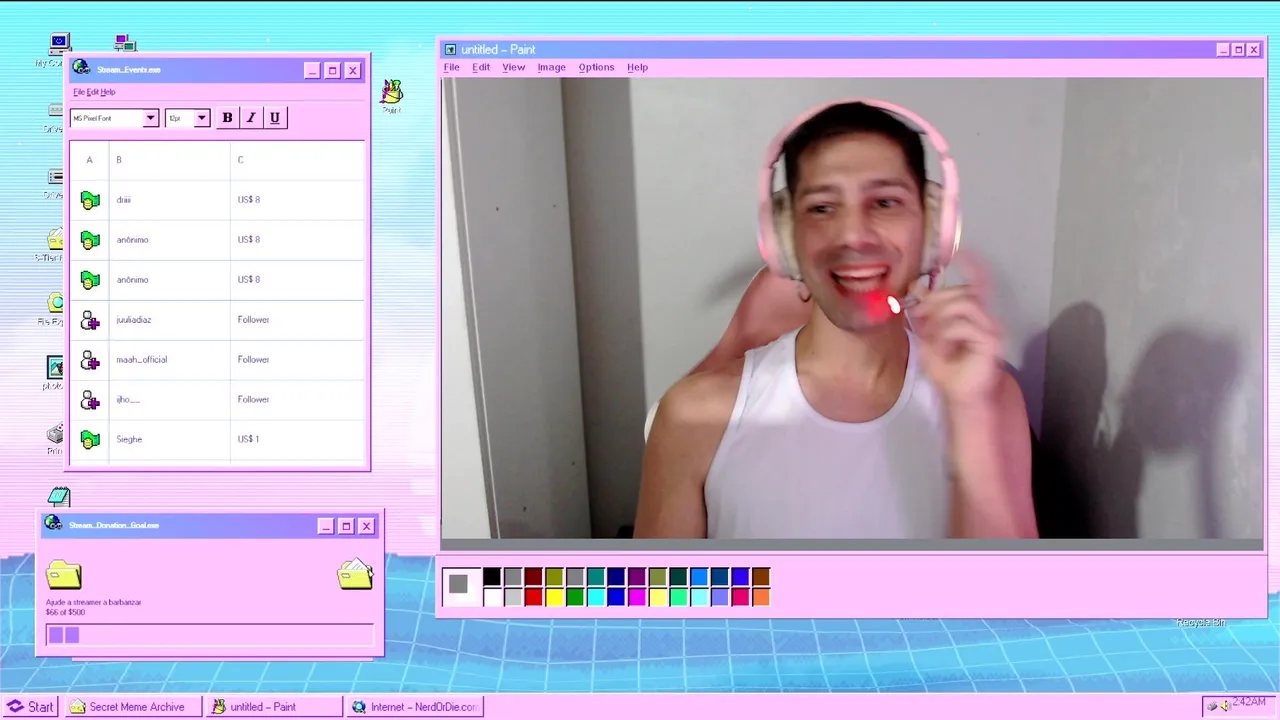Viewport: 1280px width, 720px height.
Task: Choose the bright yellow swatch
Action: [554, 597]
